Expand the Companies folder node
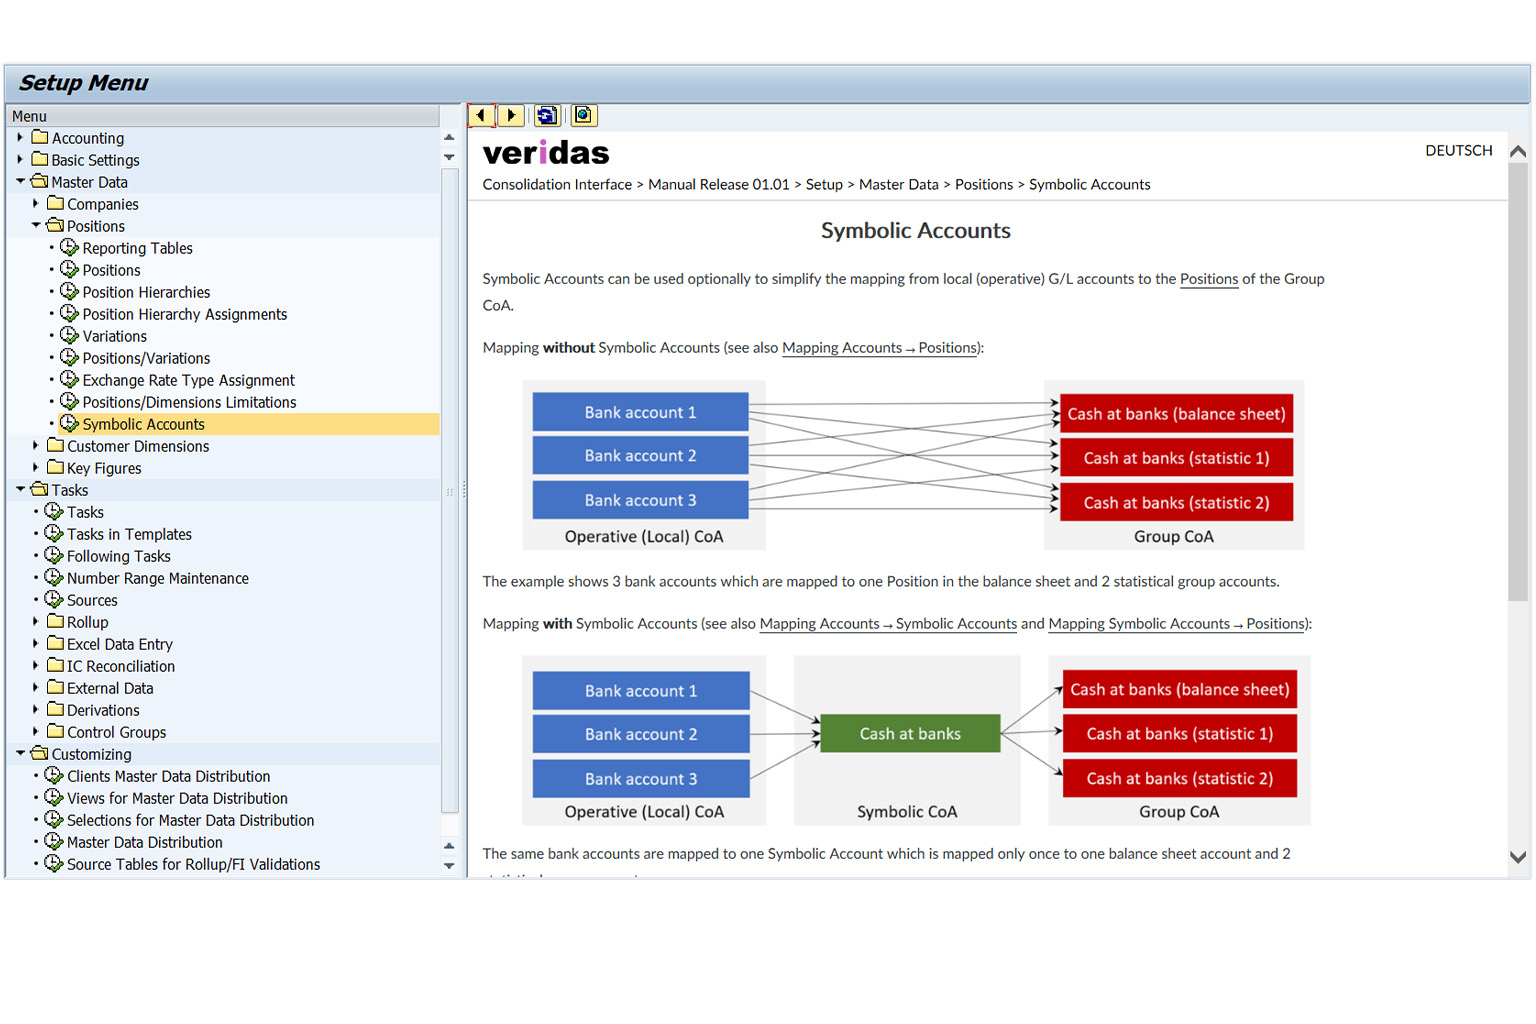 [36, 204]
